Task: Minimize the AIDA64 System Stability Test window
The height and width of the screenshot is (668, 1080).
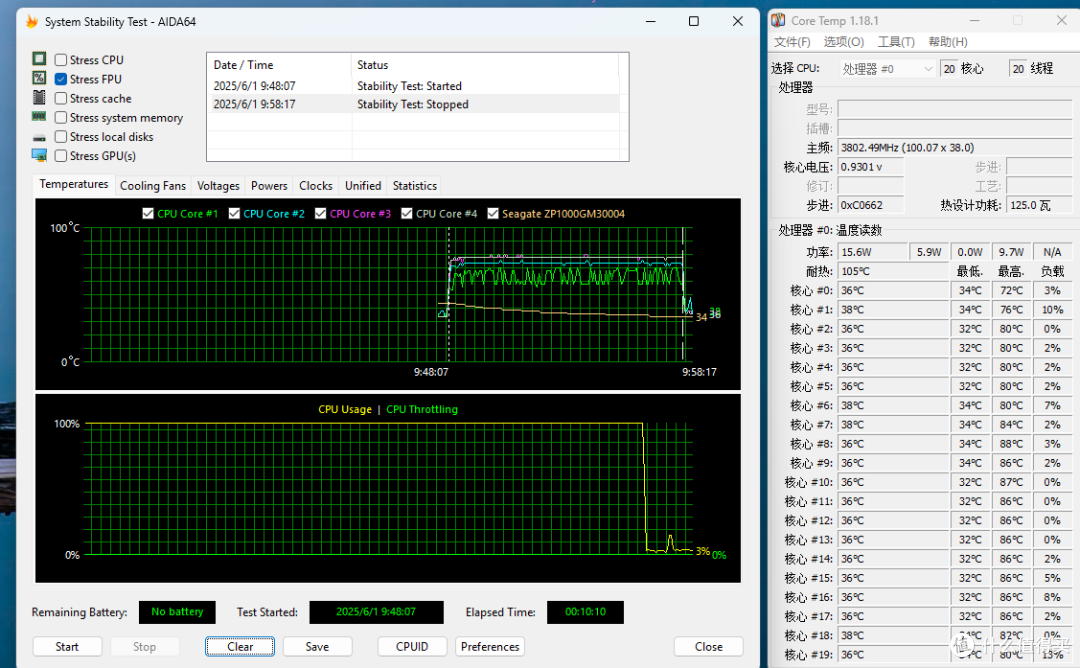Action: click(650, 21)
